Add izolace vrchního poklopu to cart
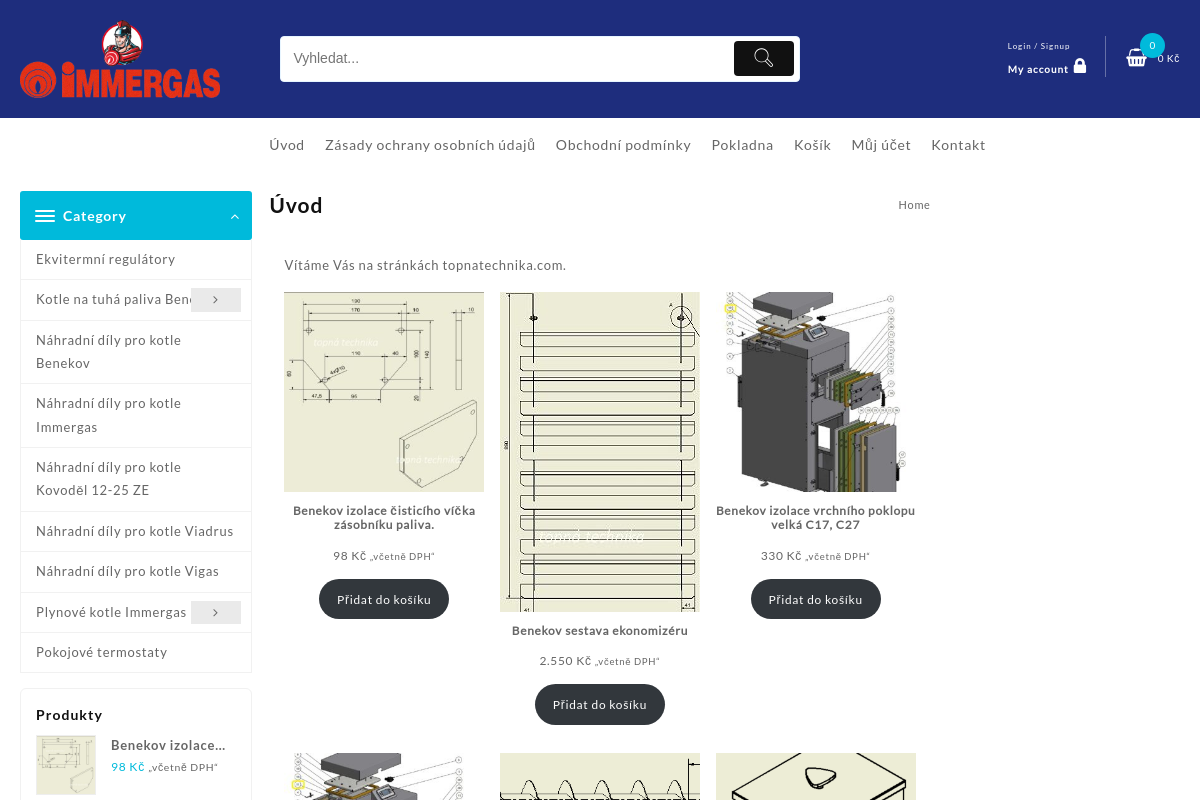 click(x=816, y=599)
